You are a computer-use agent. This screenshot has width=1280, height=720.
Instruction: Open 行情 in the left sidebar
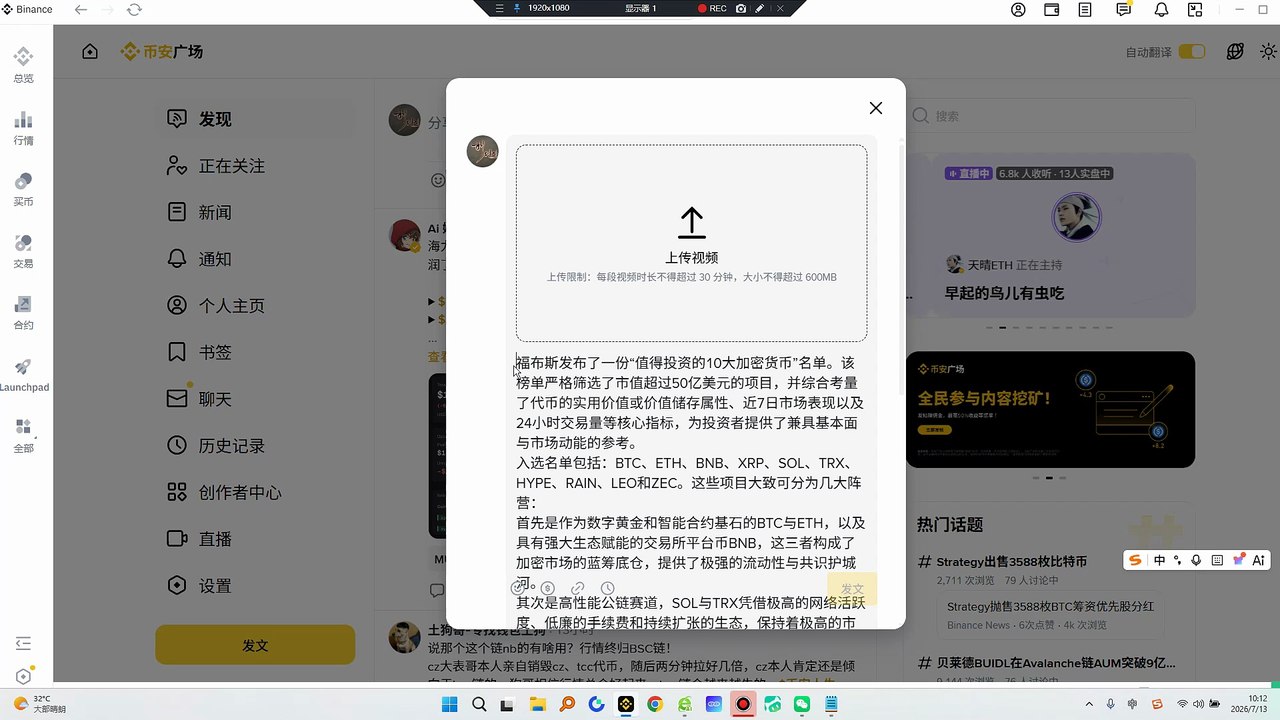point(23,128)
